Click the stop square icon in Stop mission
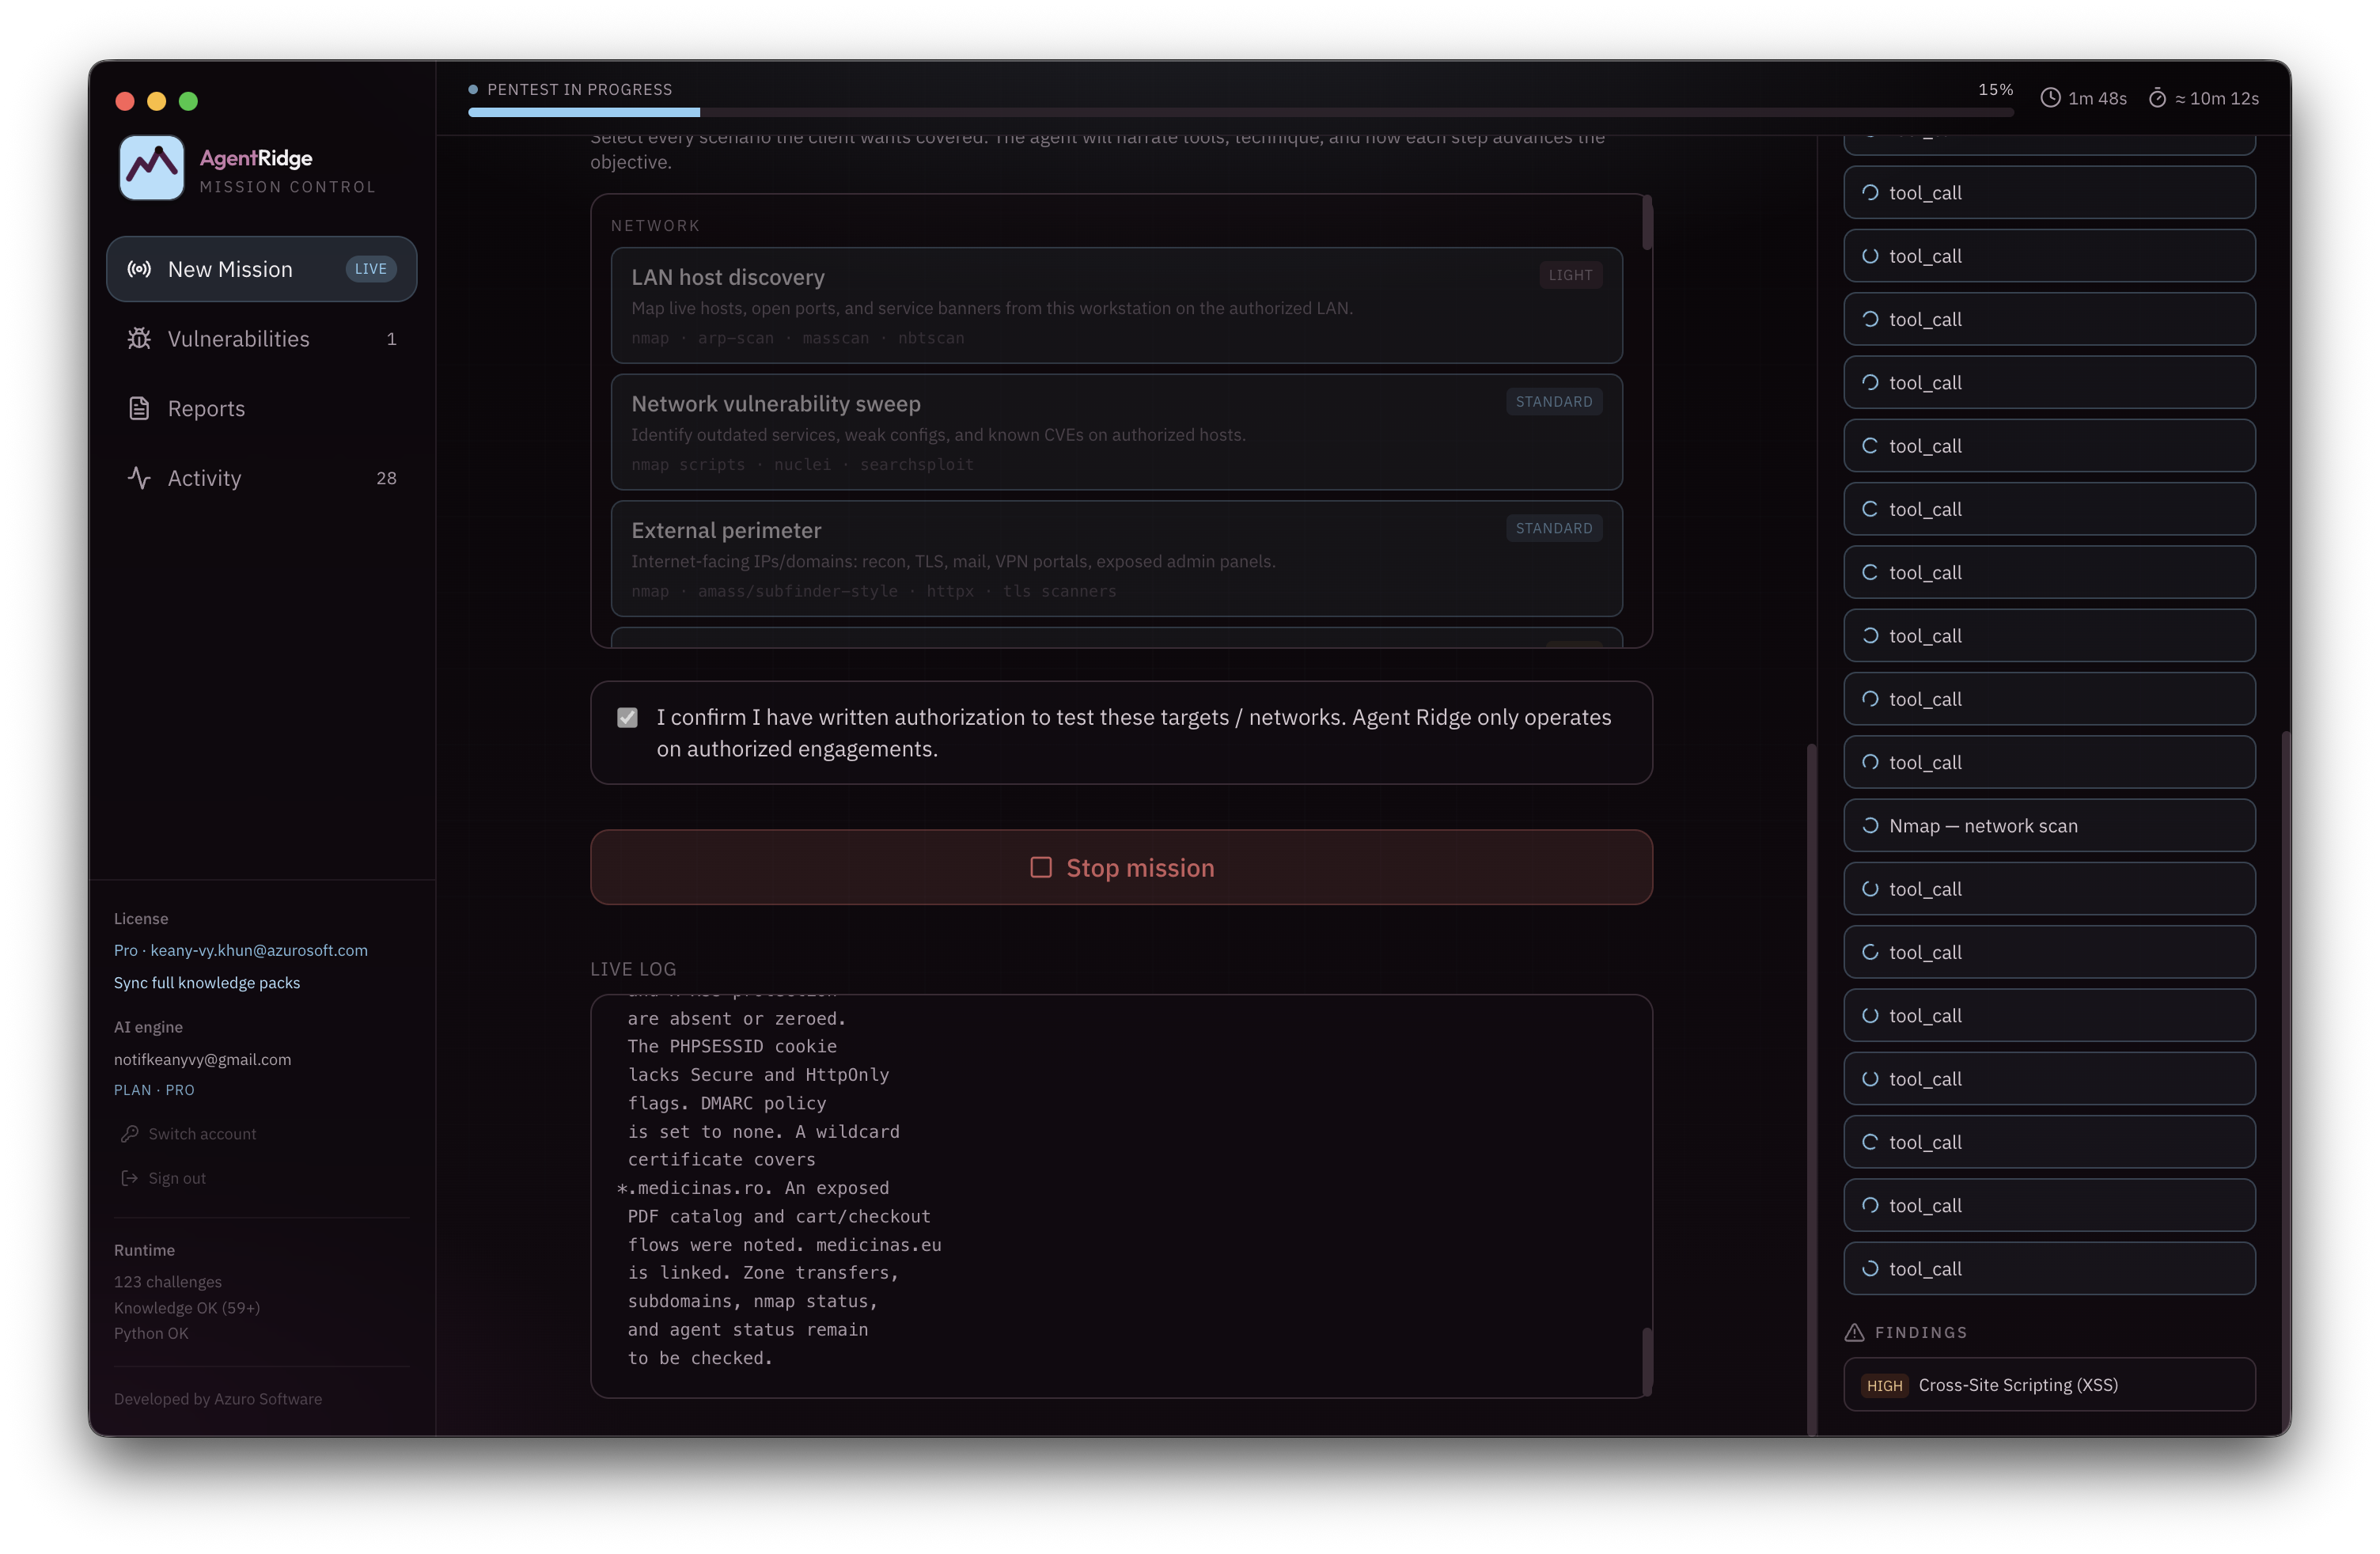This screenshot has height=1554, width=2380. pyautogui.click(x=1041, y=867)
